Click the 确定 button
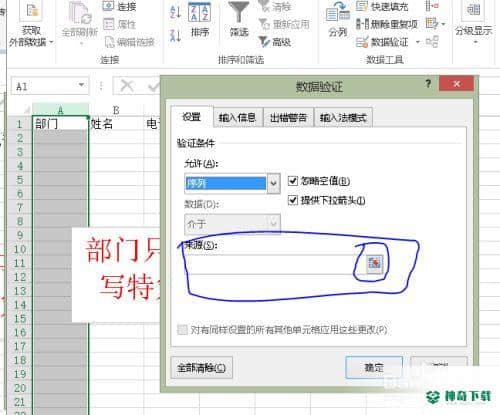The image size is (500, 415). (x=374, y=368)
